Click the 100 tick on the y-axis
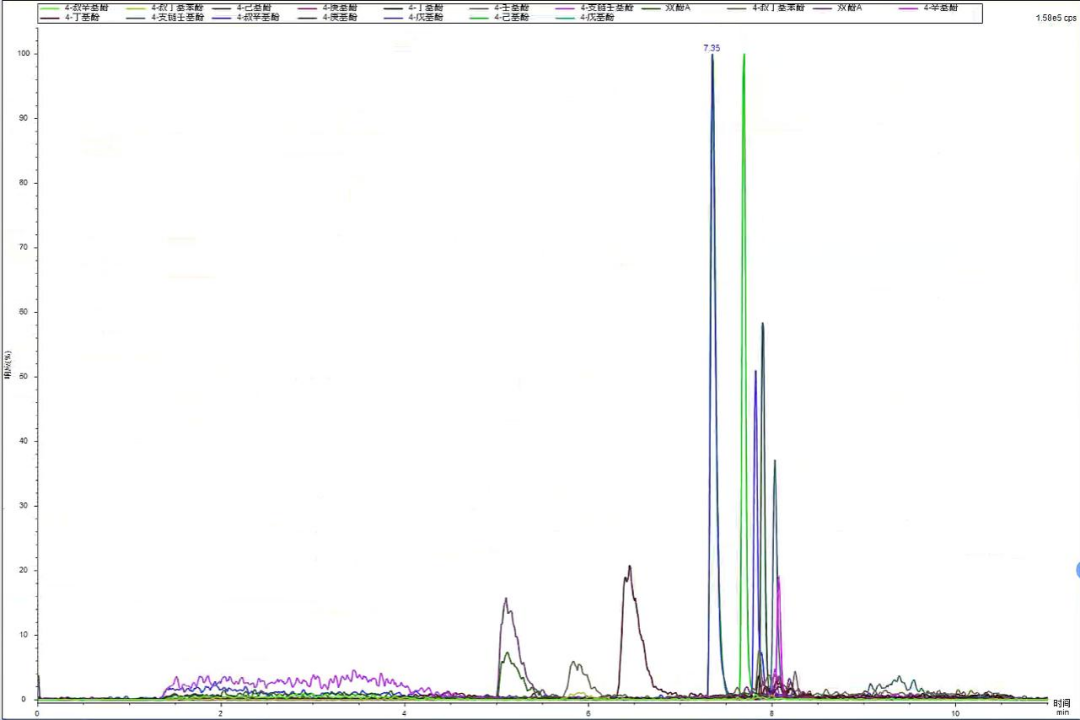The image size is (1080, 720). click(x=23, y=54)
